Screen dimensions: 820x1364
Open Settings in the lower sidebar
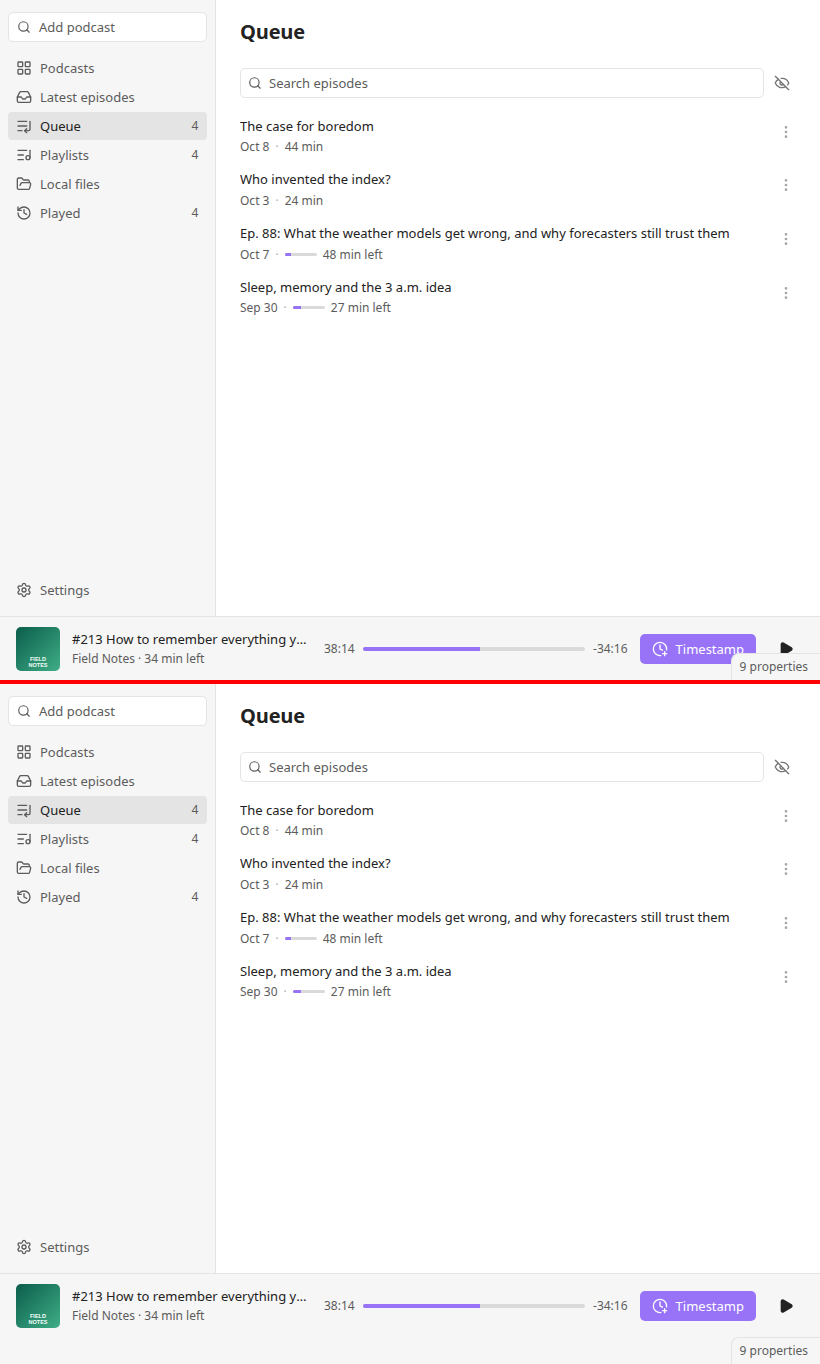pyautogui.click(x=107, y=1247)
